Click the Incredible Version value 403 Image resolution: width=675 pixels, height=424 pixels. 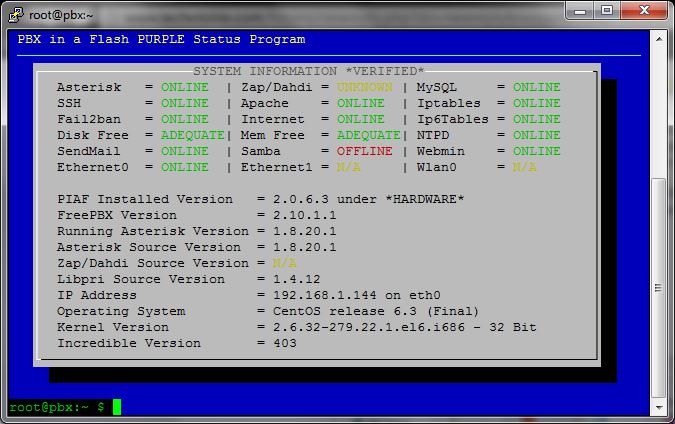pyautogui.click(x=285, y=343)
